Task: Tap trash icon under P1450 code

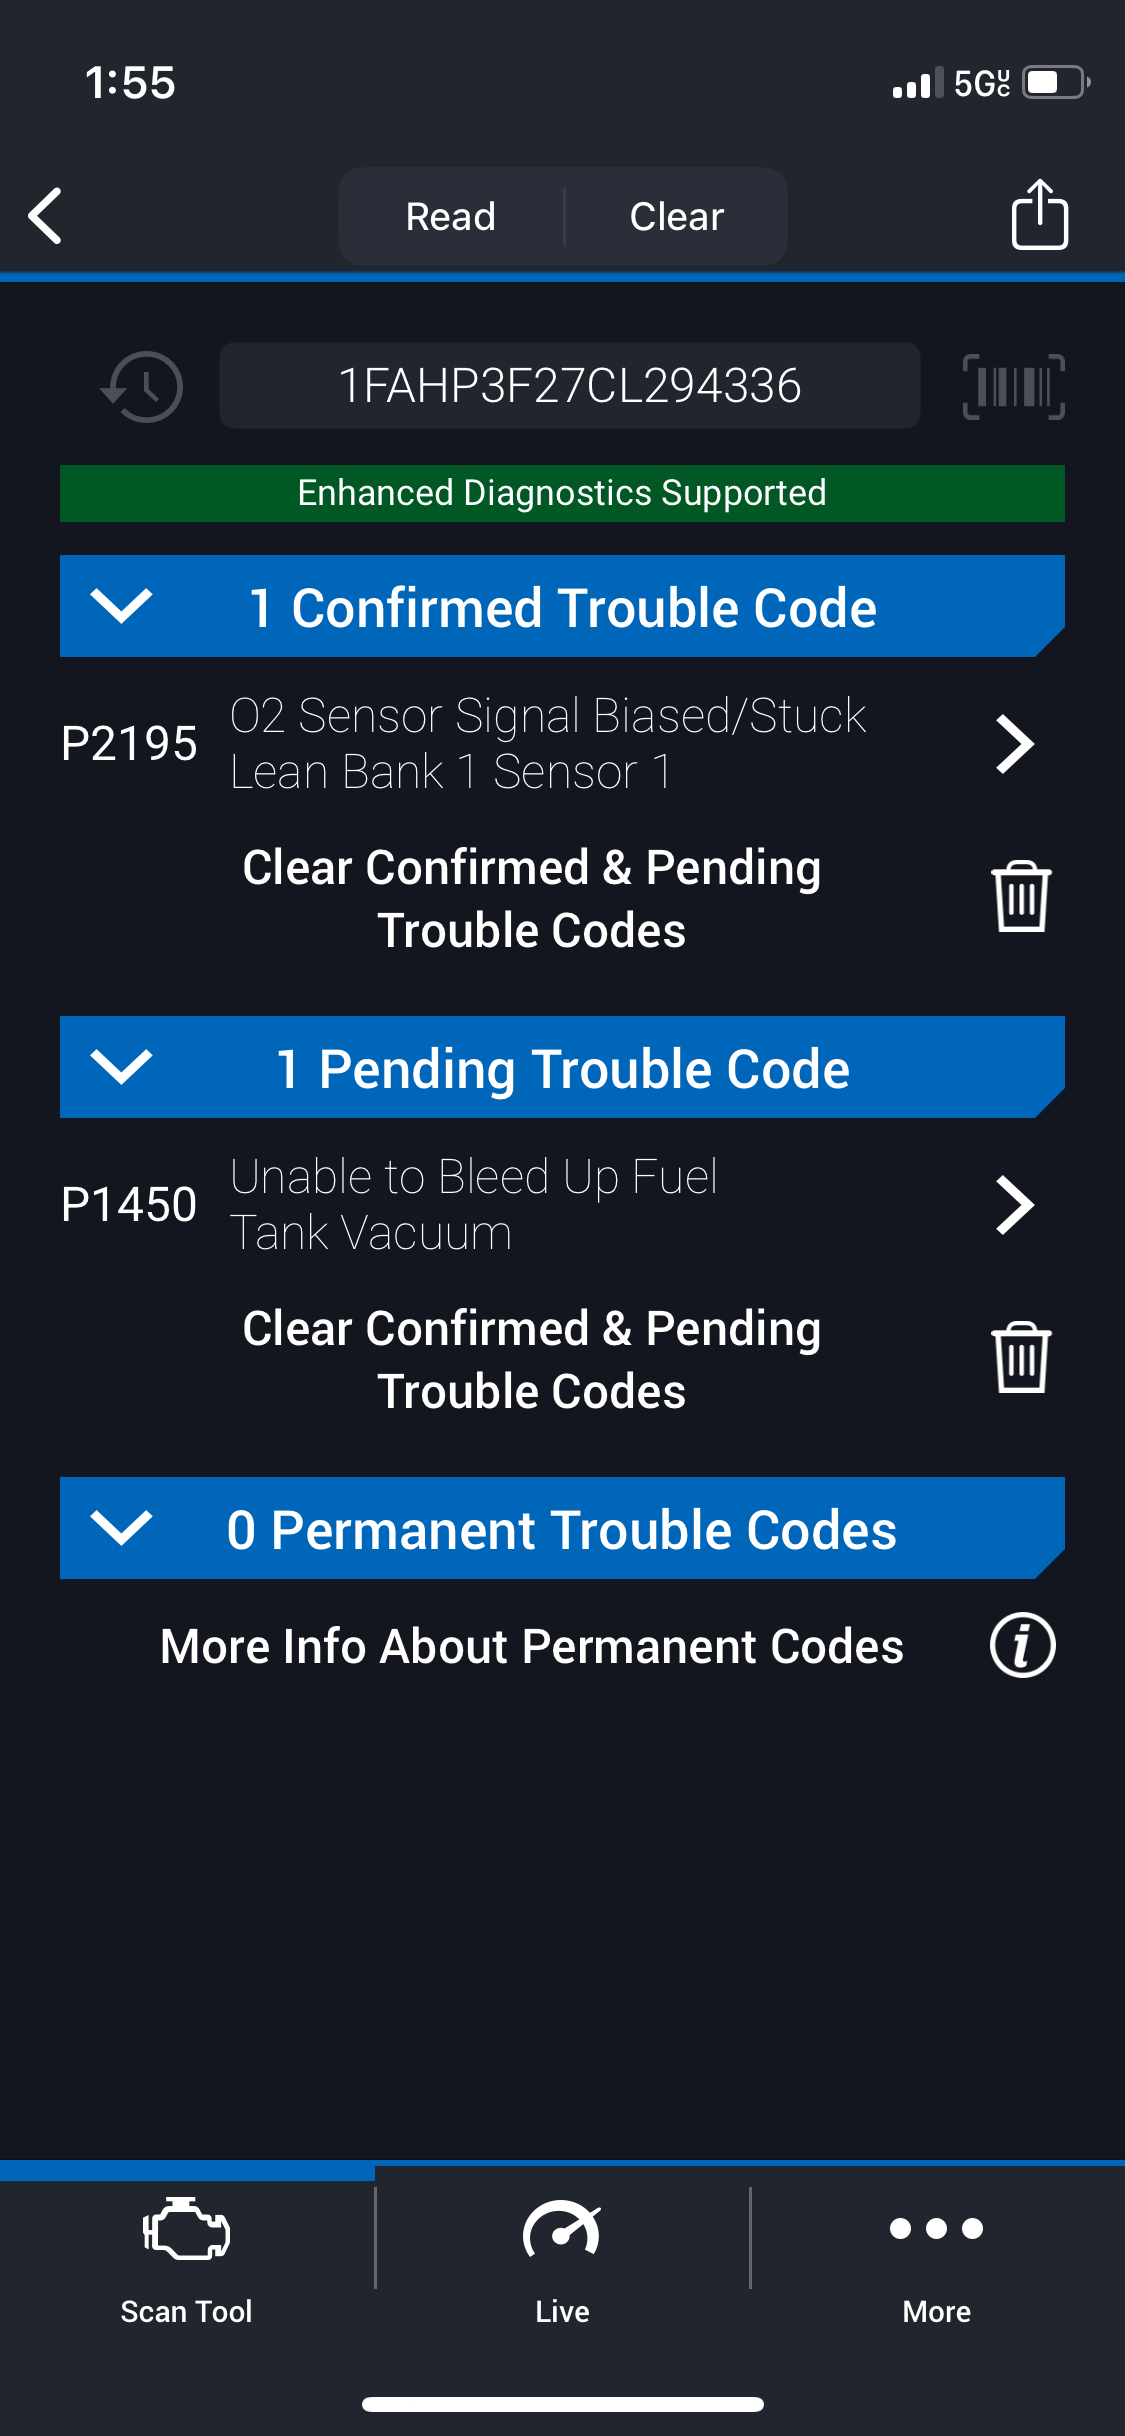Action: (1020, 1358)
